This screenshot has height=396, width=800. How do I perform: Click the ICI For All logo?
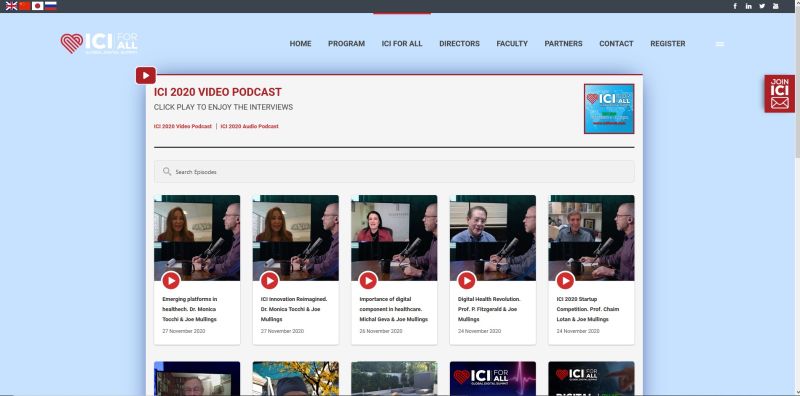(x=99, y=43)
